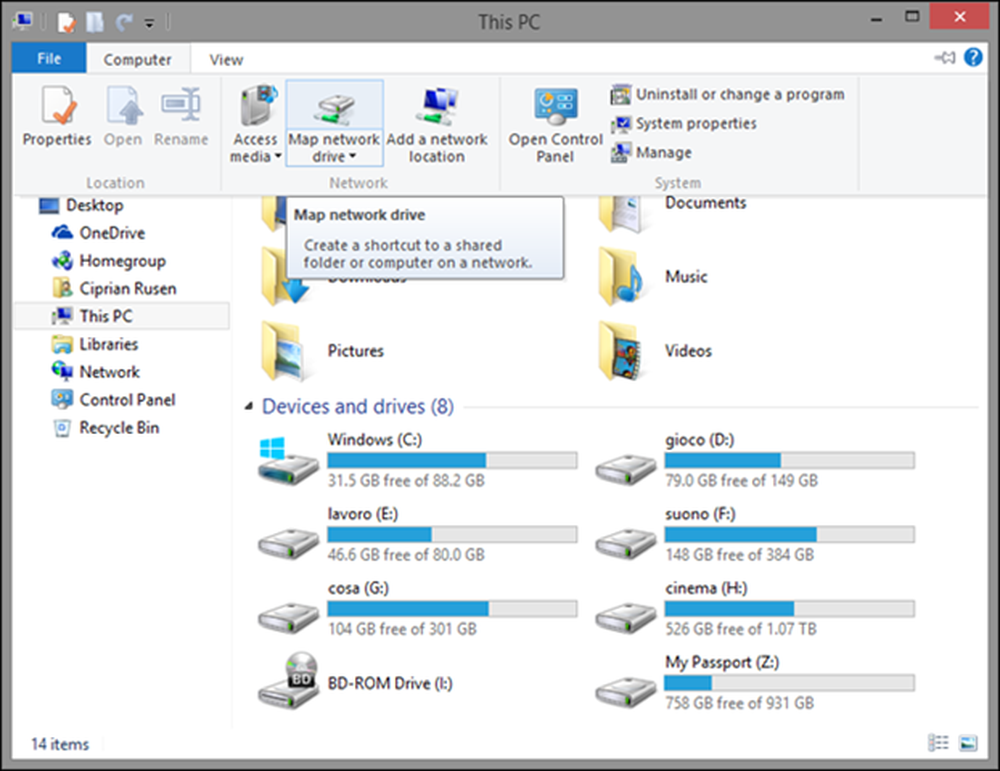Viewport: 1000px width, 771px height.
Task: Collapse the Devices and drives group
Action: click(x=249, y=406)
